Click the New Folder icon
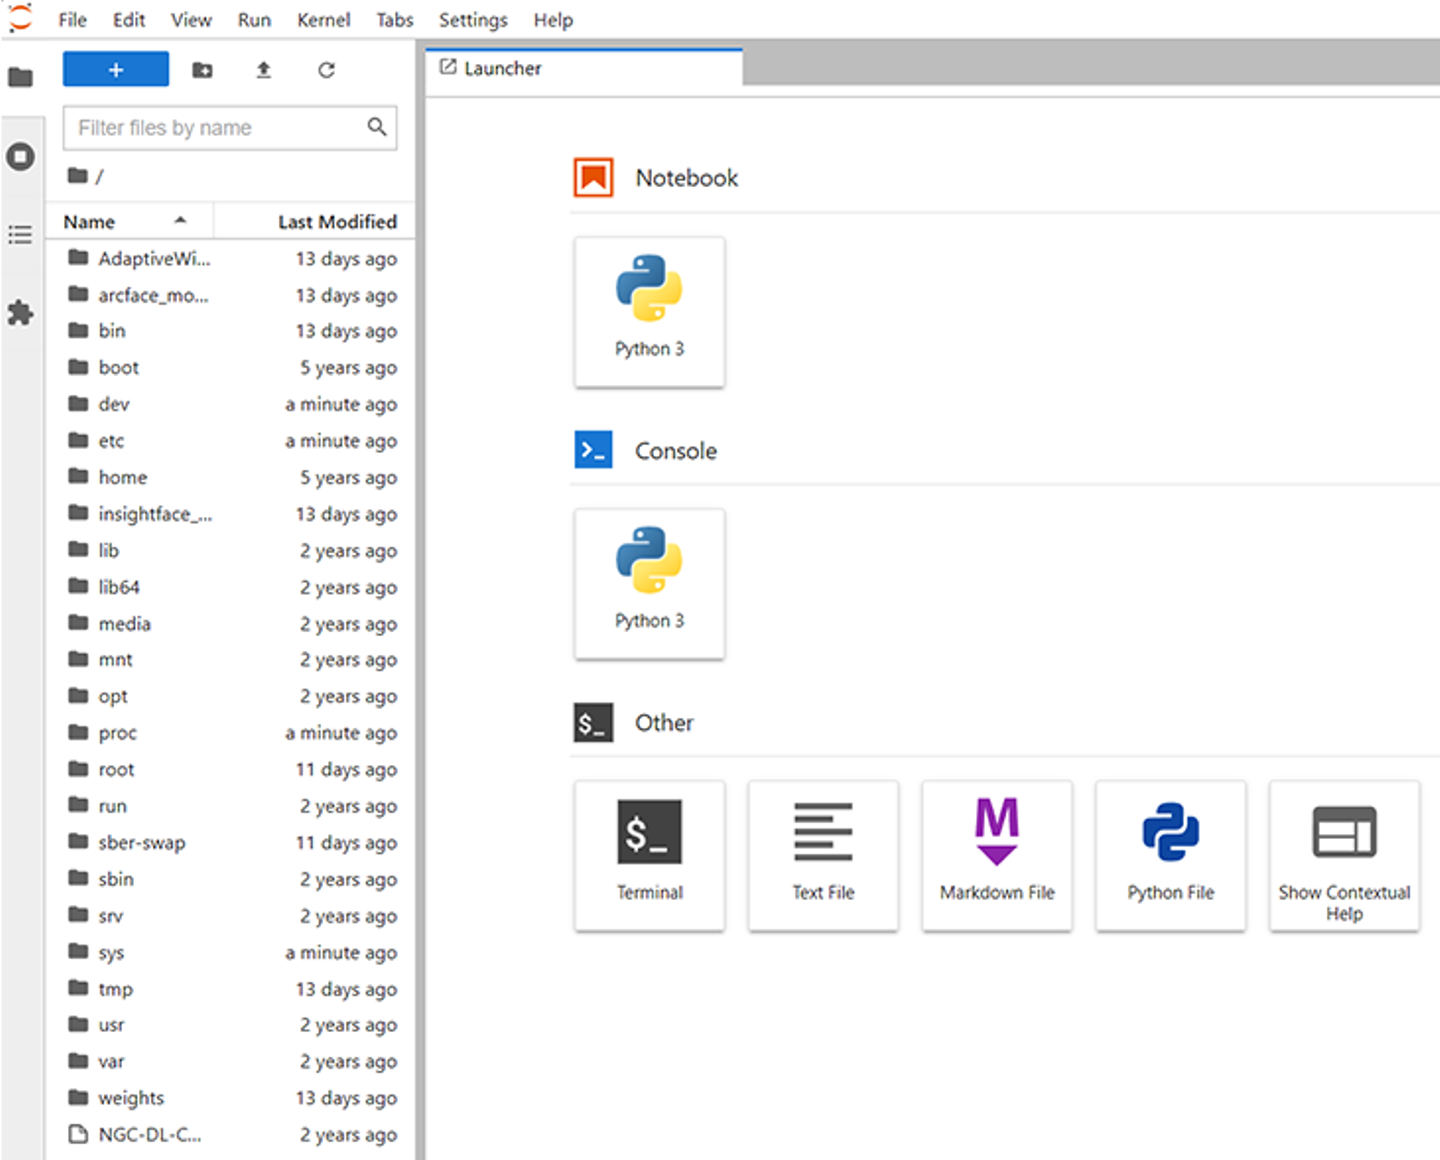Viewport: 1440px width, 1160px height. pos(202,70)
